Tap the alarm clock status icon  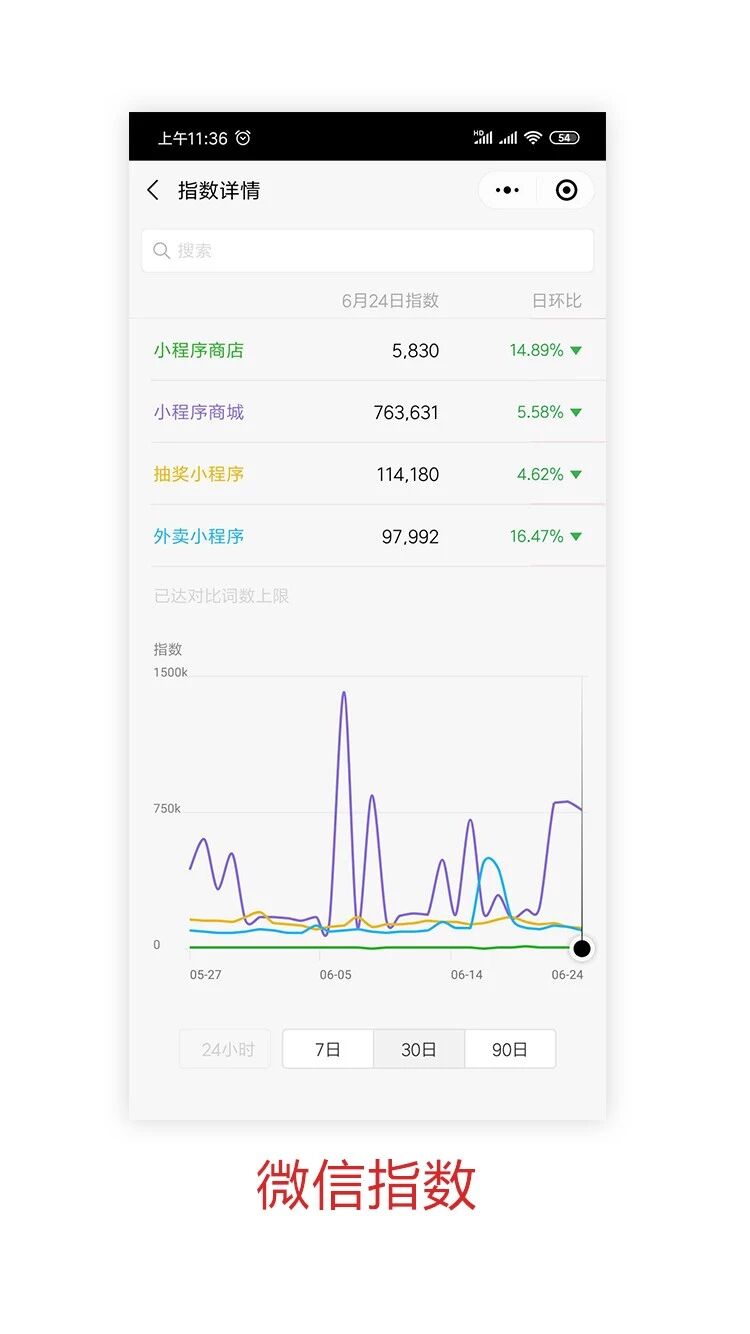coord(243,138)
